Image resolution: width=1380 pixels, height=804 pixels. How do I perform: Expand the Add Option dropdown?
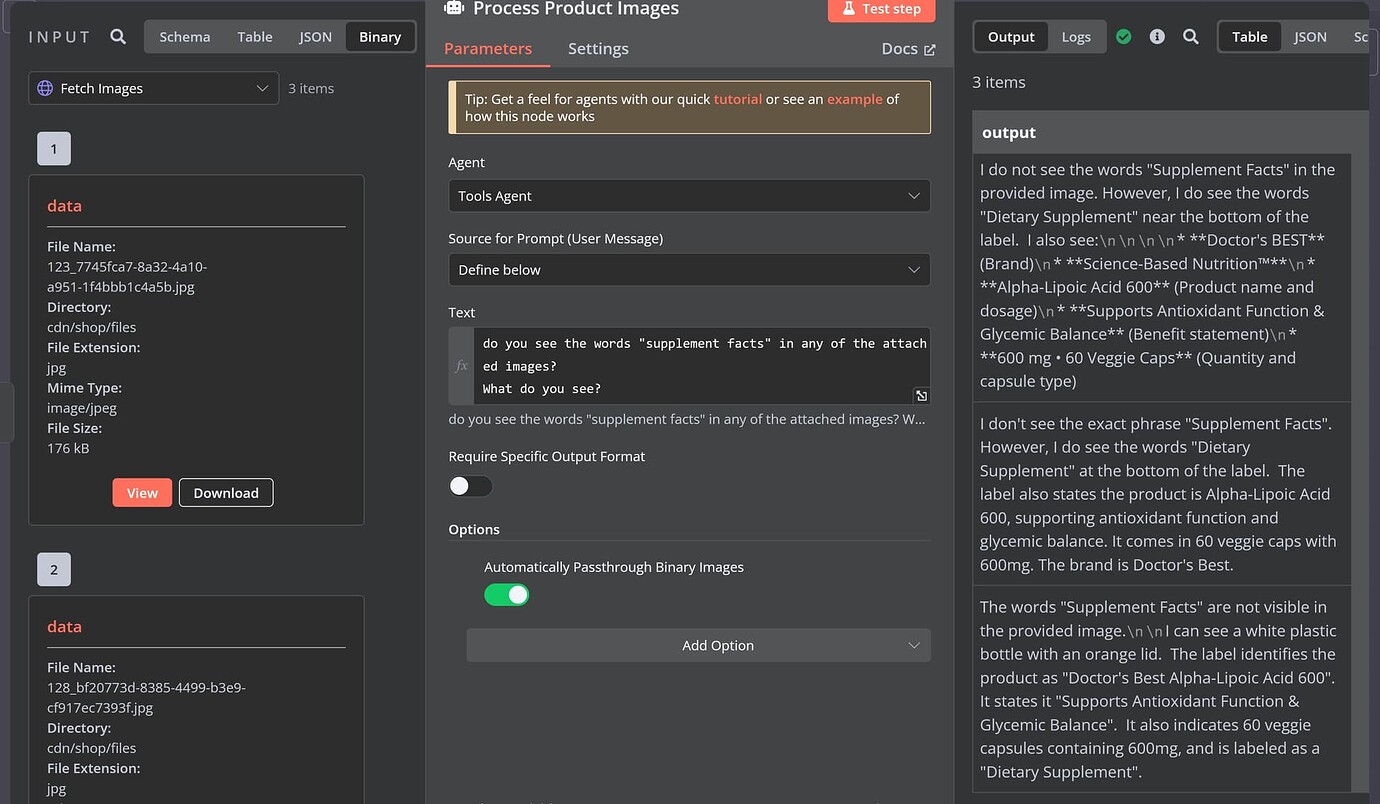coord(698,646)
